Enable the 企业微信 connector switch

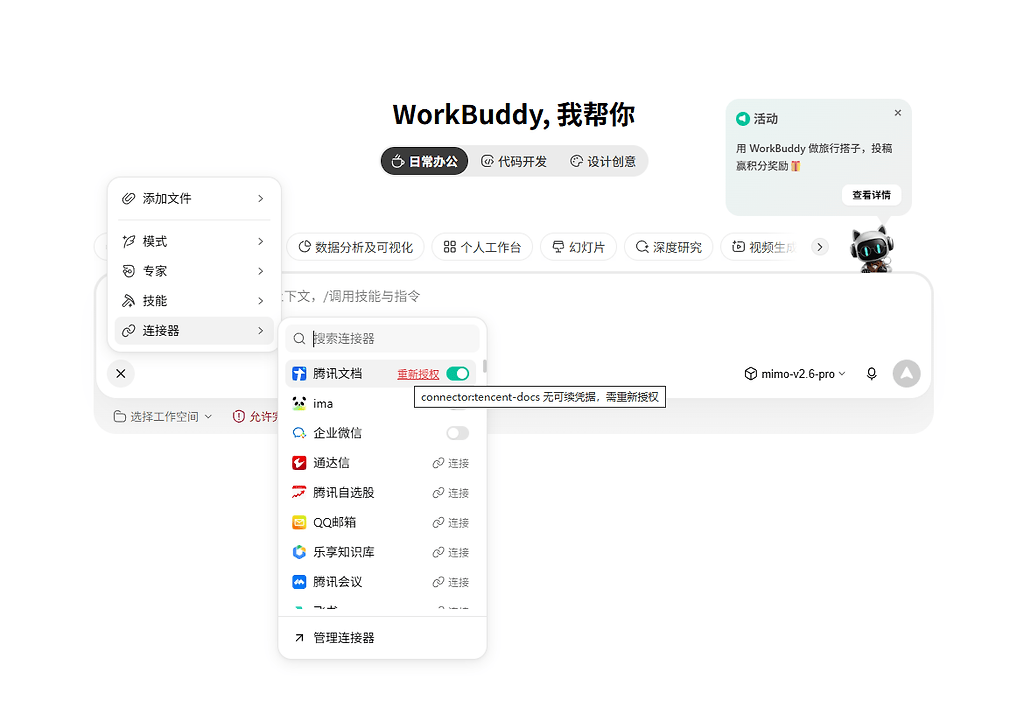(458, 433)
